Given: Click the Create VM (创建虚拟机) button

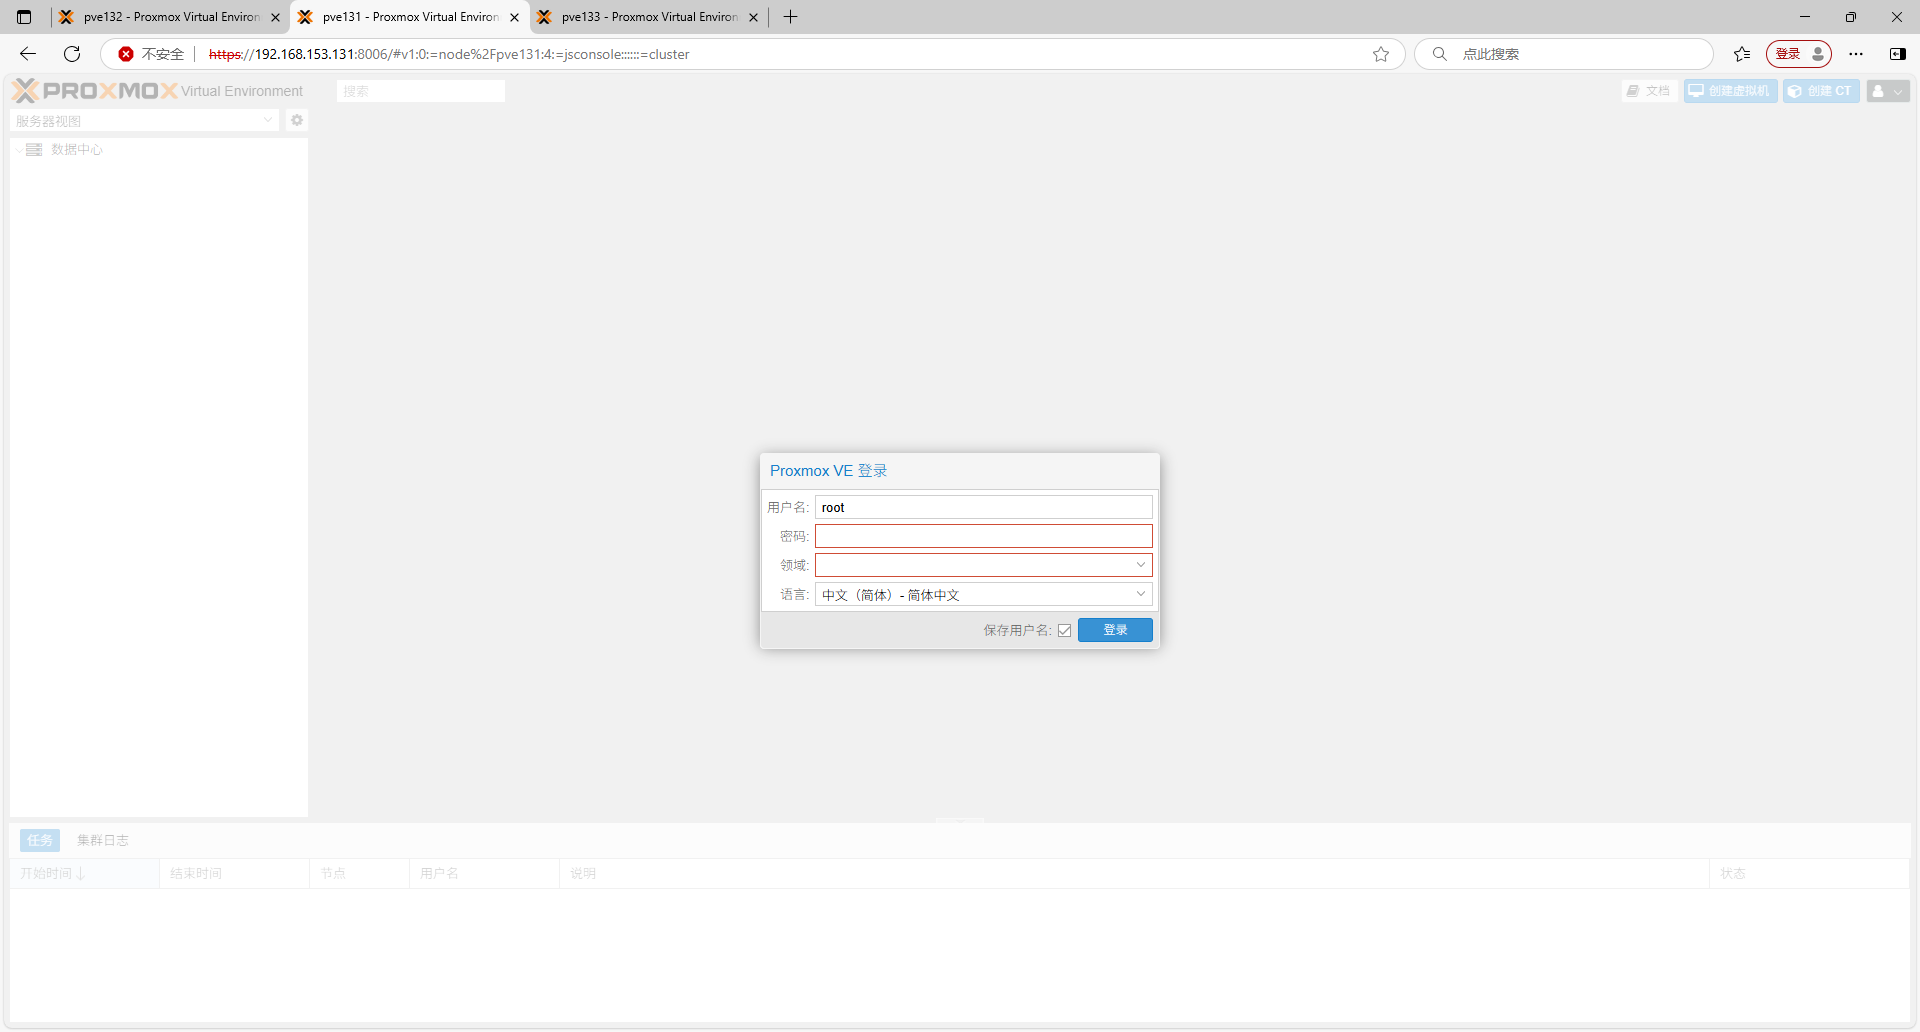Looking at the screenshot, I should 1730,91.
